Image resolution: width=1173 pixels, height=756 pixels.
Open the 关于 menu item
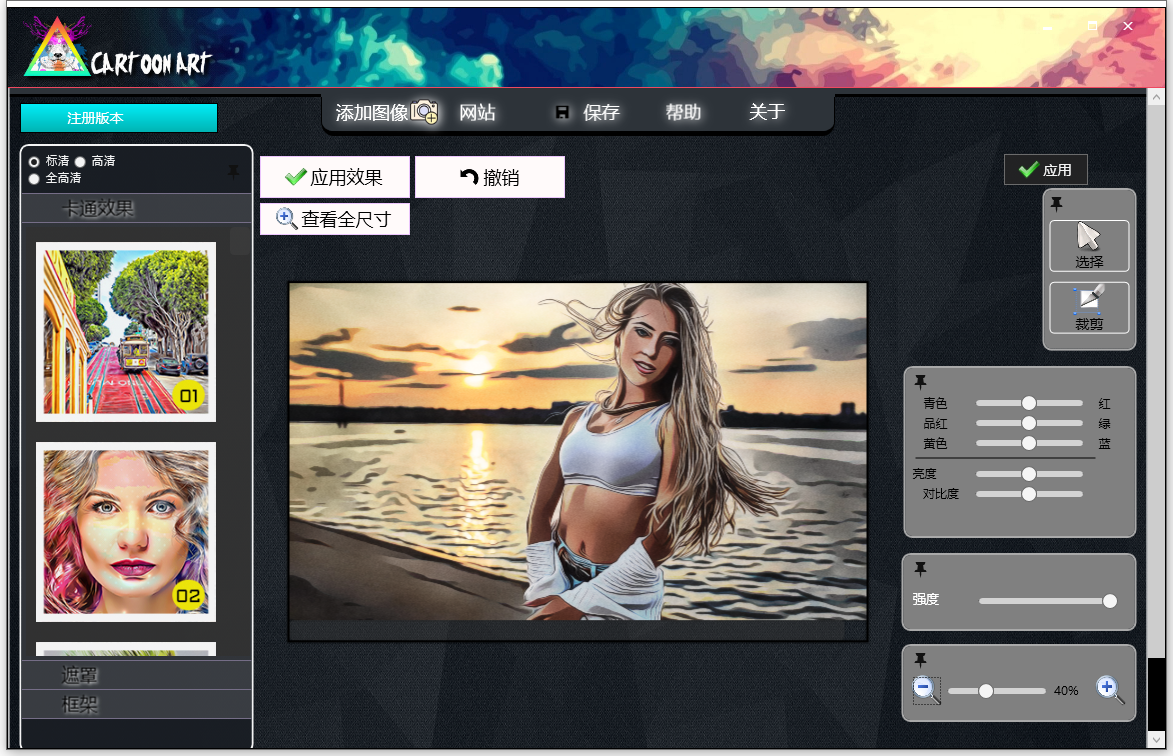[767, 112]
